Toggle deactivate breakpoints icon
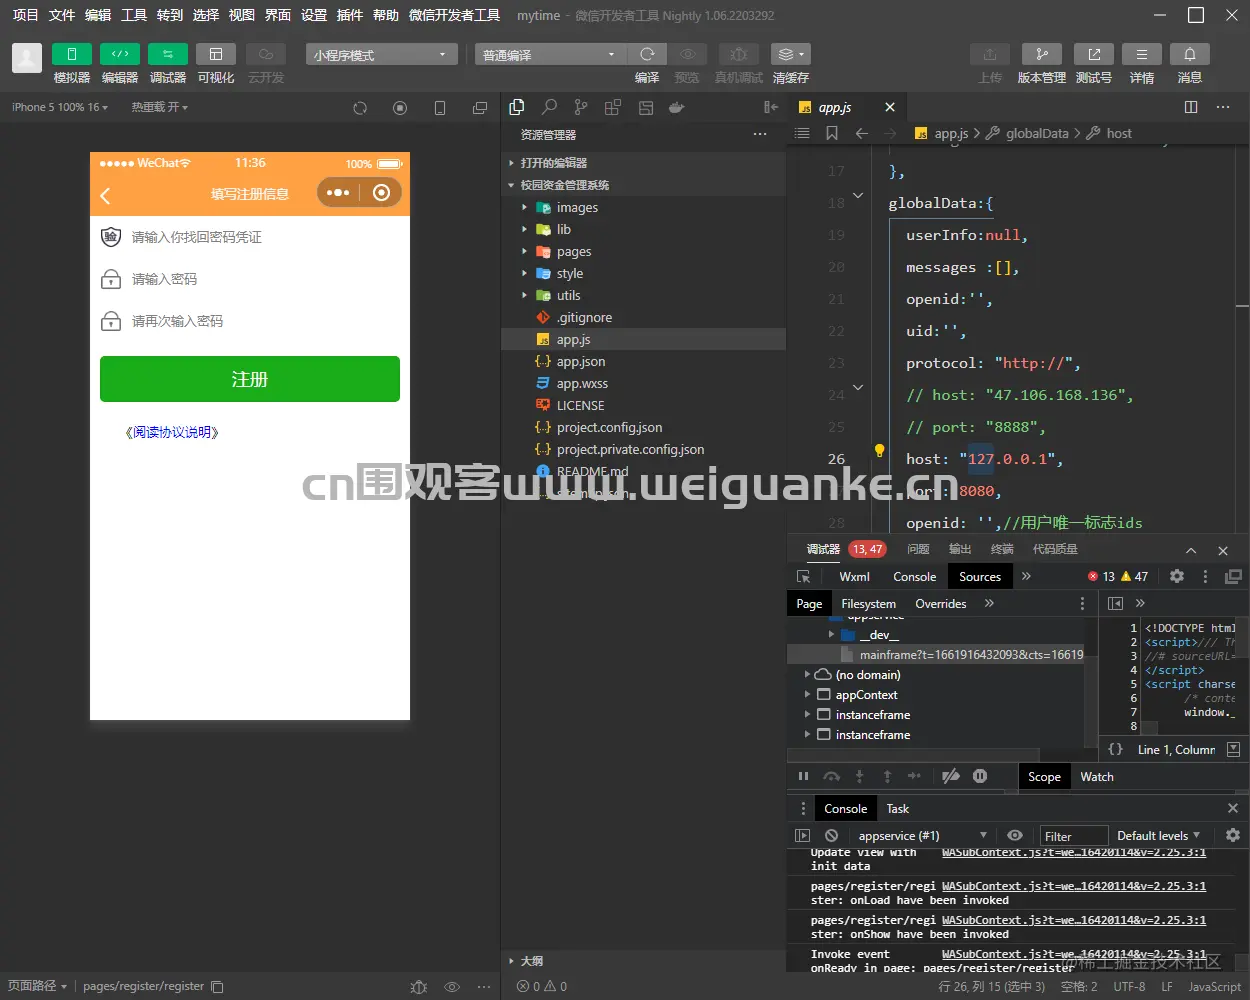This screenshot has height=1000, width=1250. coord(951,776)
